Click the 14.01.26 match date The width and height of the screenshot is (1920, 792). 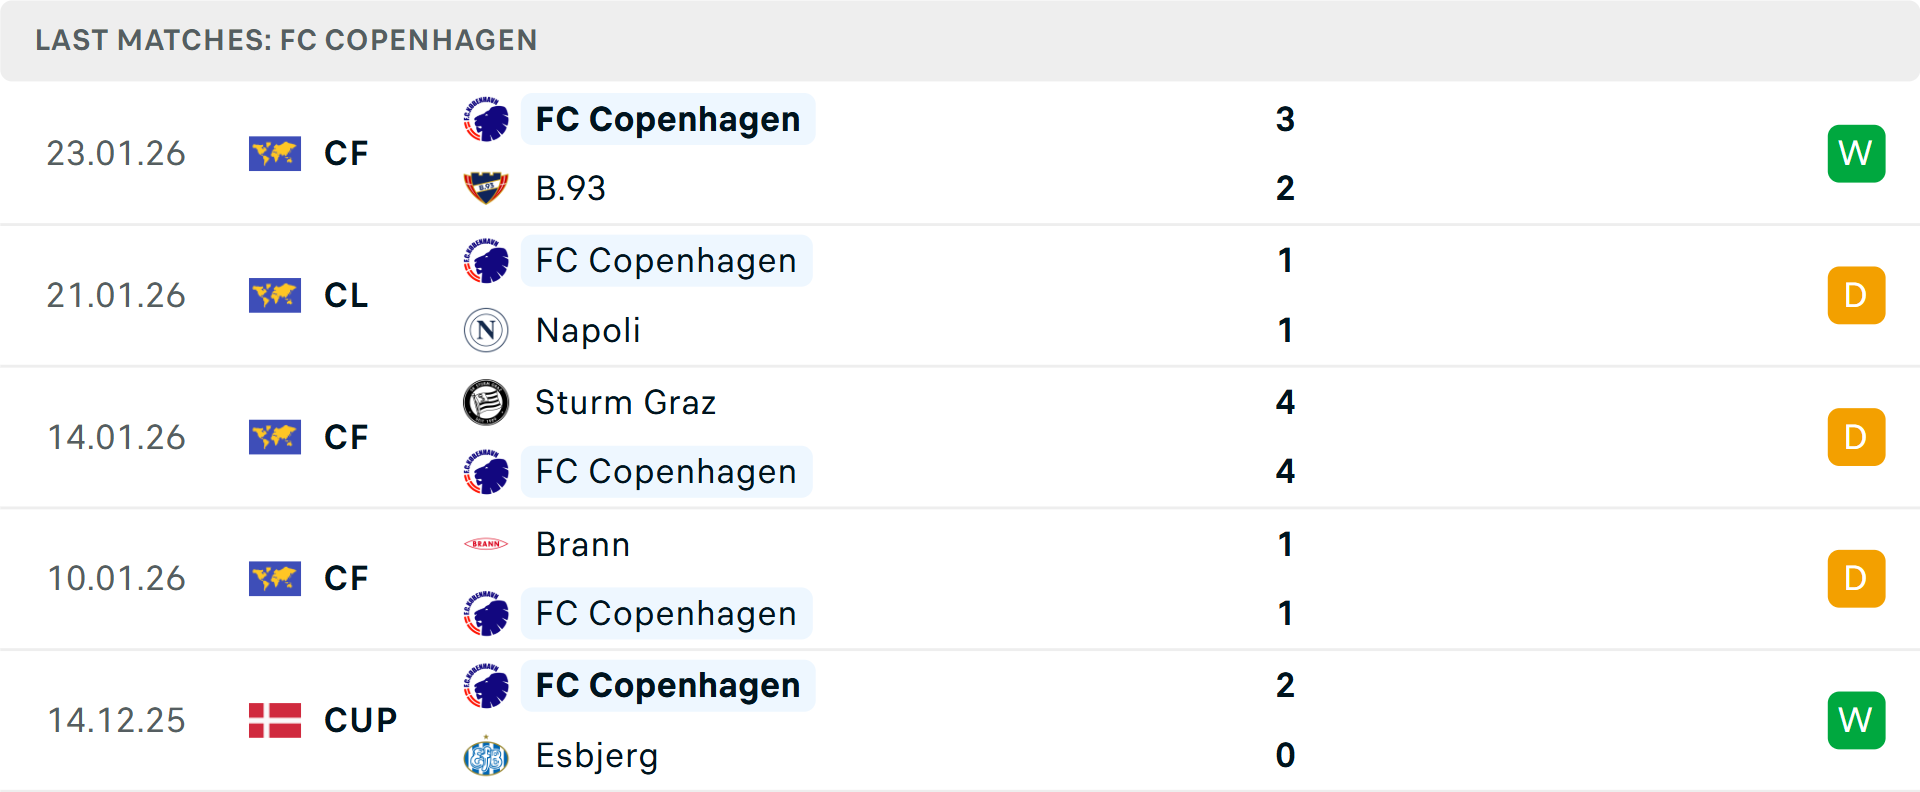[116, 437]
